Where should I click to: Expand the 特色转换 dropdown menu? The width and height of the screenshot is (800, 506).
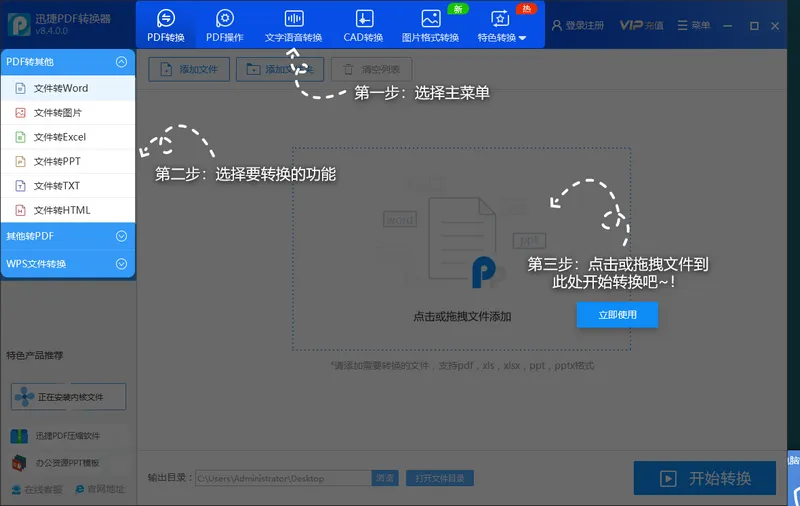click(501, 26)
